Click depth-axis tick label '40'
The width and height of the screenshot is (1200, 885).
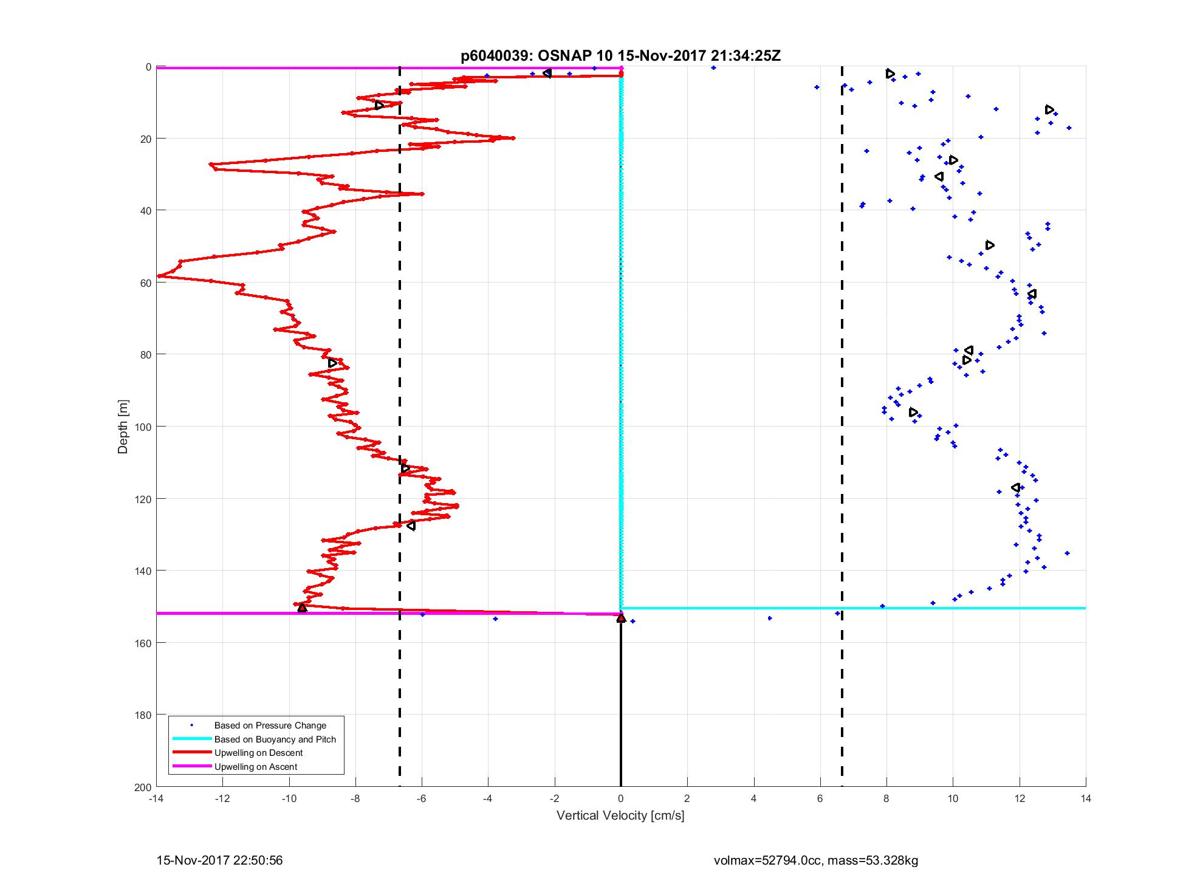click(x=144, y=211)
